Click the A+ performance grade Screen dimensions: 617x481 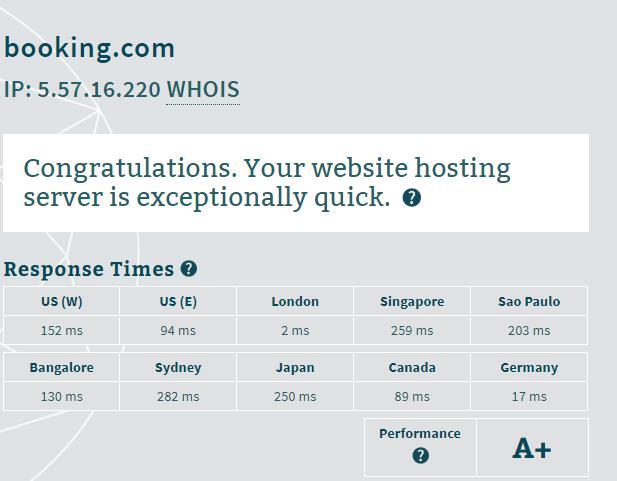click(532, 448)
